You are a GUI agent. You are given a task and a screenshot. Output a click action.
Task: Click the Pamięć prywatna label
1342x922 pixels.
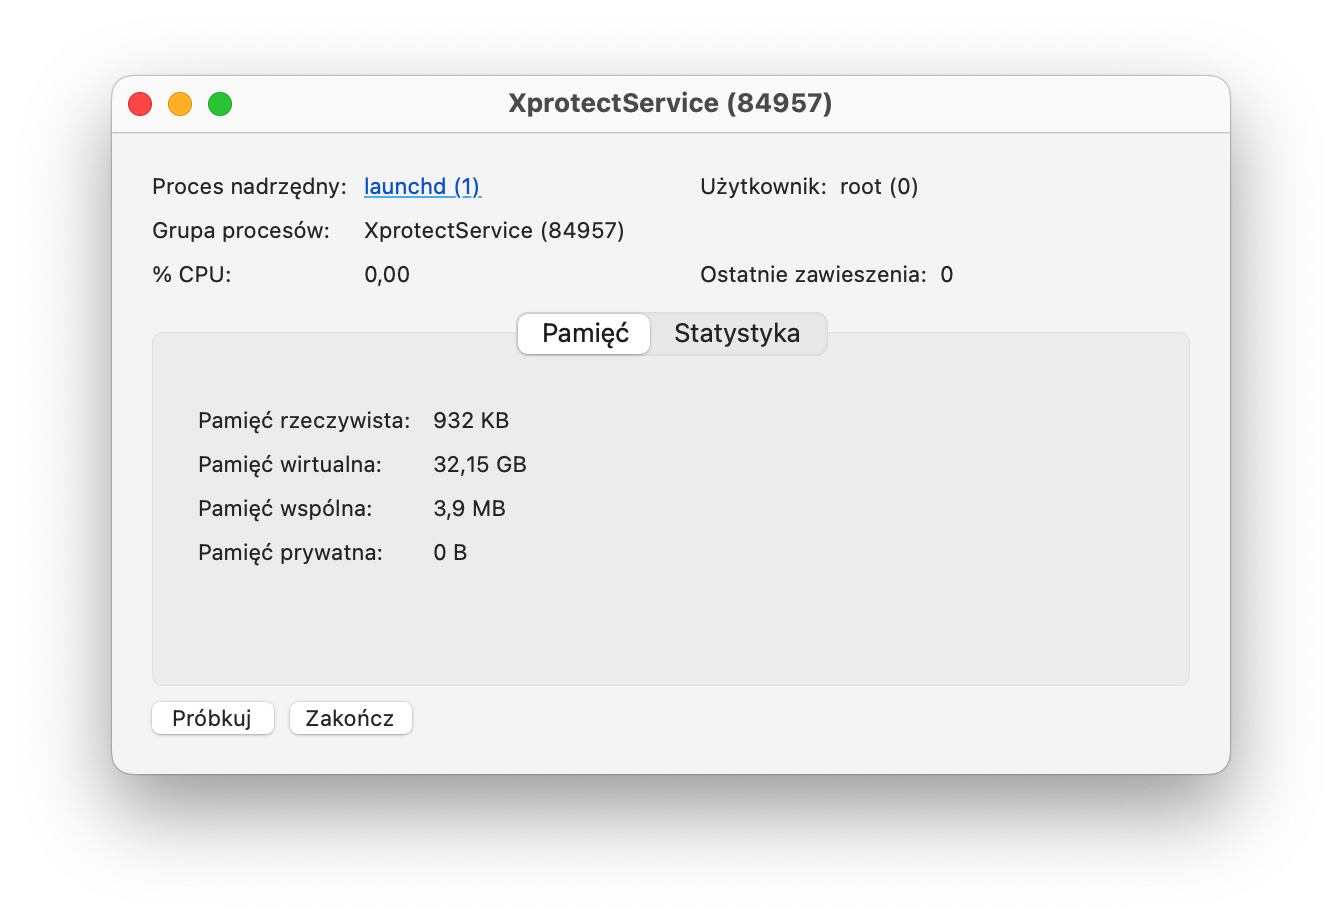pos(290,553)
